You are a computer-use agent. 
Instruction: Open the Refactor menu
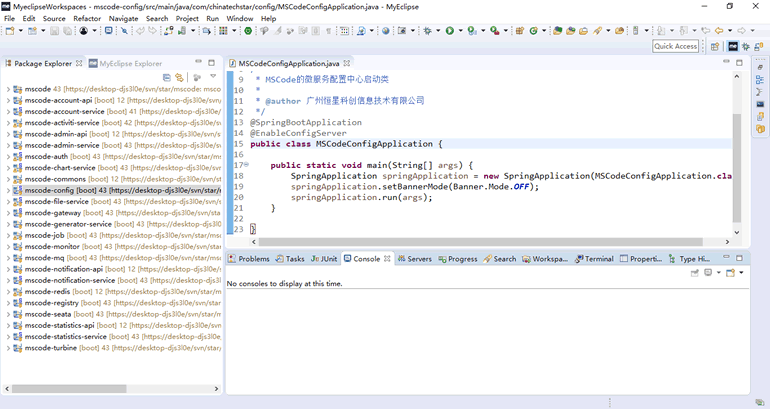click(87, 18)
